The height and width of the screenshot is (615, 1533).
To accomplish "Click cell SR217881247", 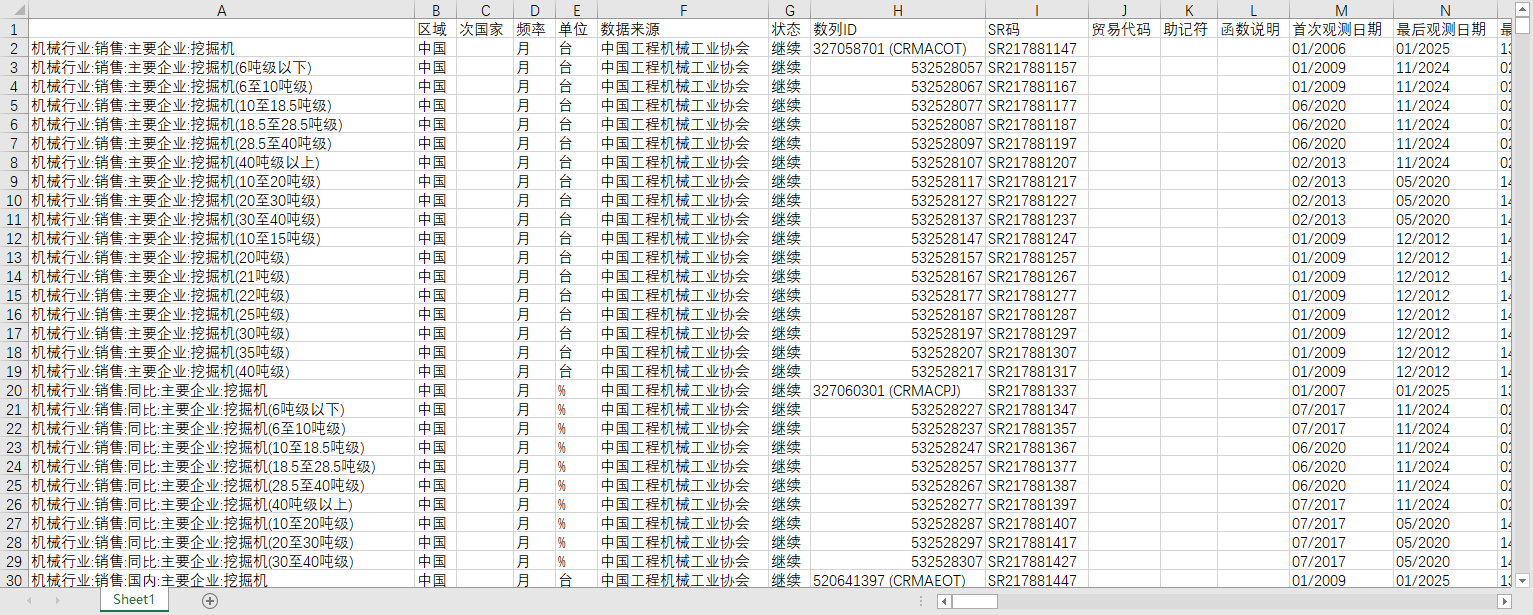I will click(1036, 238).
